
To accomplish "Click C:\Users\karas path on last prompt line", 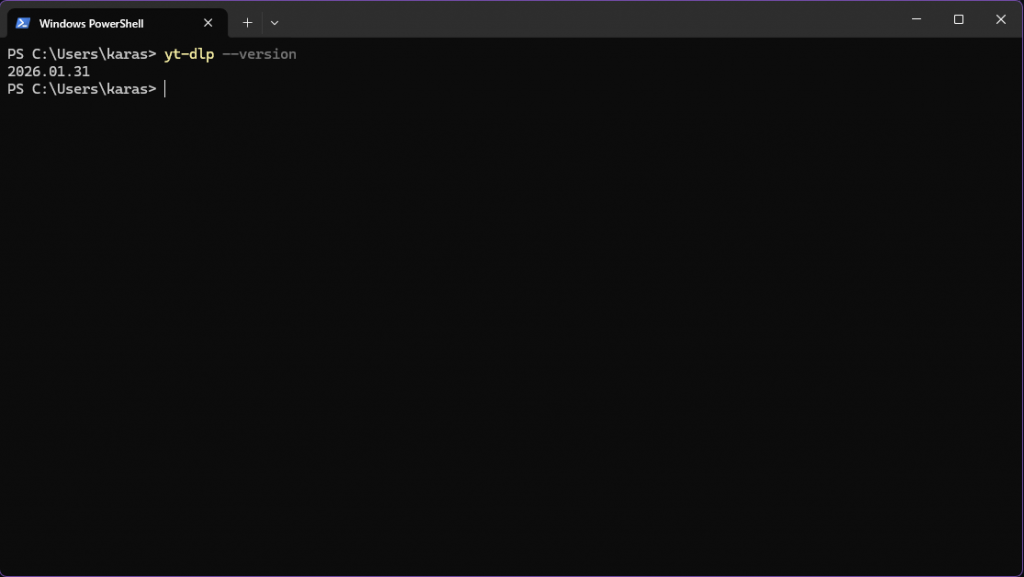I will [90, 89].
